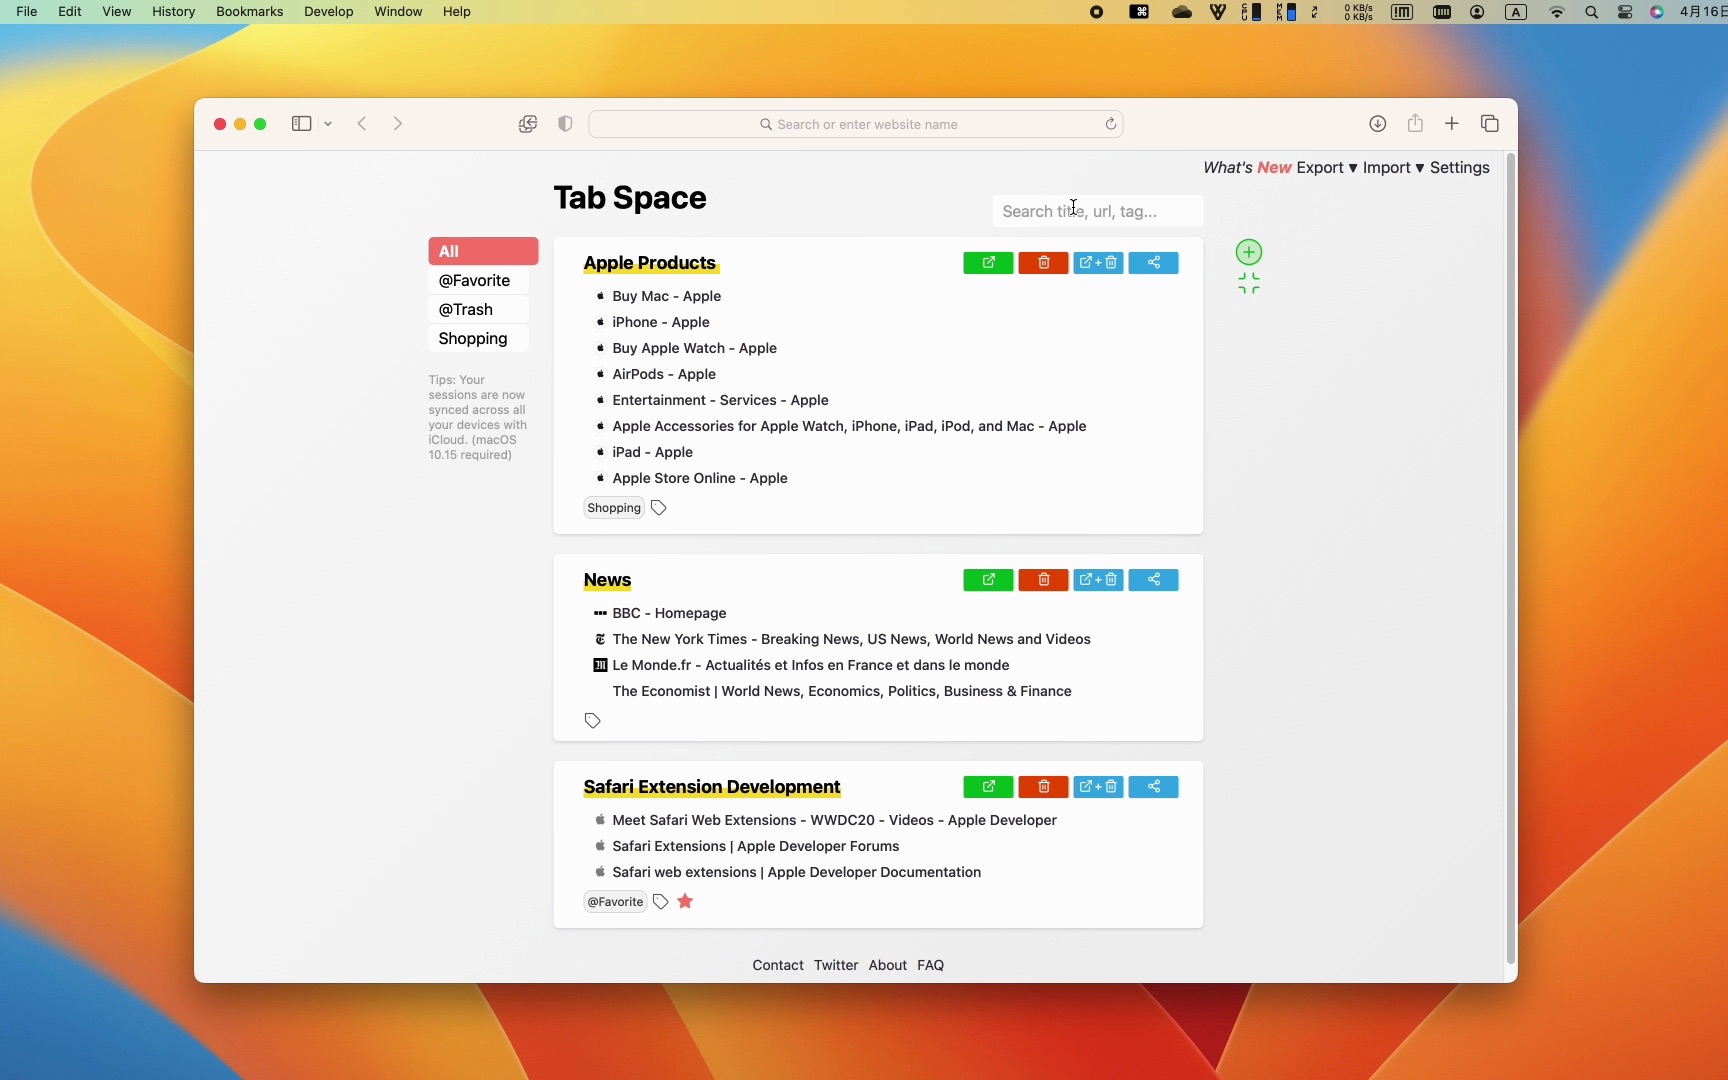Open all Safari Extension Development tabs
This screenshot has width=1728, height=1080.
(x=988, y=787)
